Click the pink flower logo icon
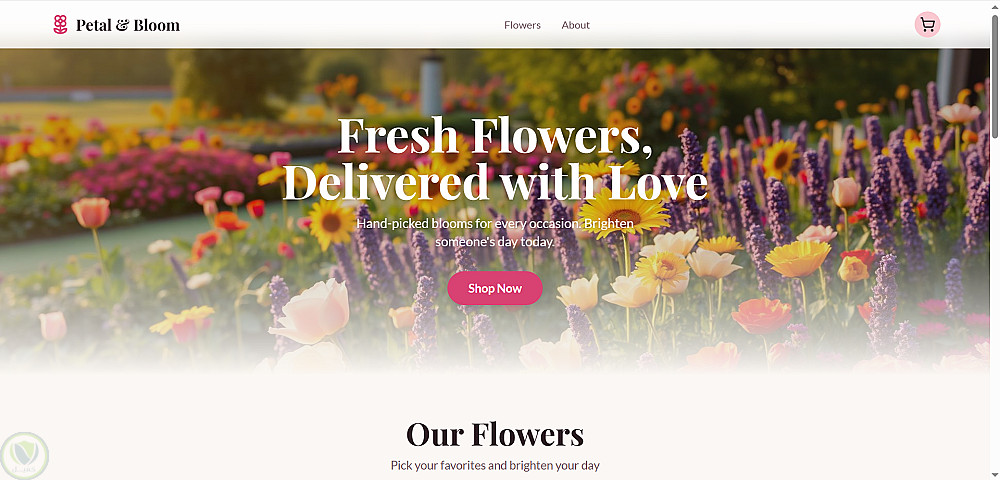Viewport: 1000px width, 480px height. click(x=61, y=25)
